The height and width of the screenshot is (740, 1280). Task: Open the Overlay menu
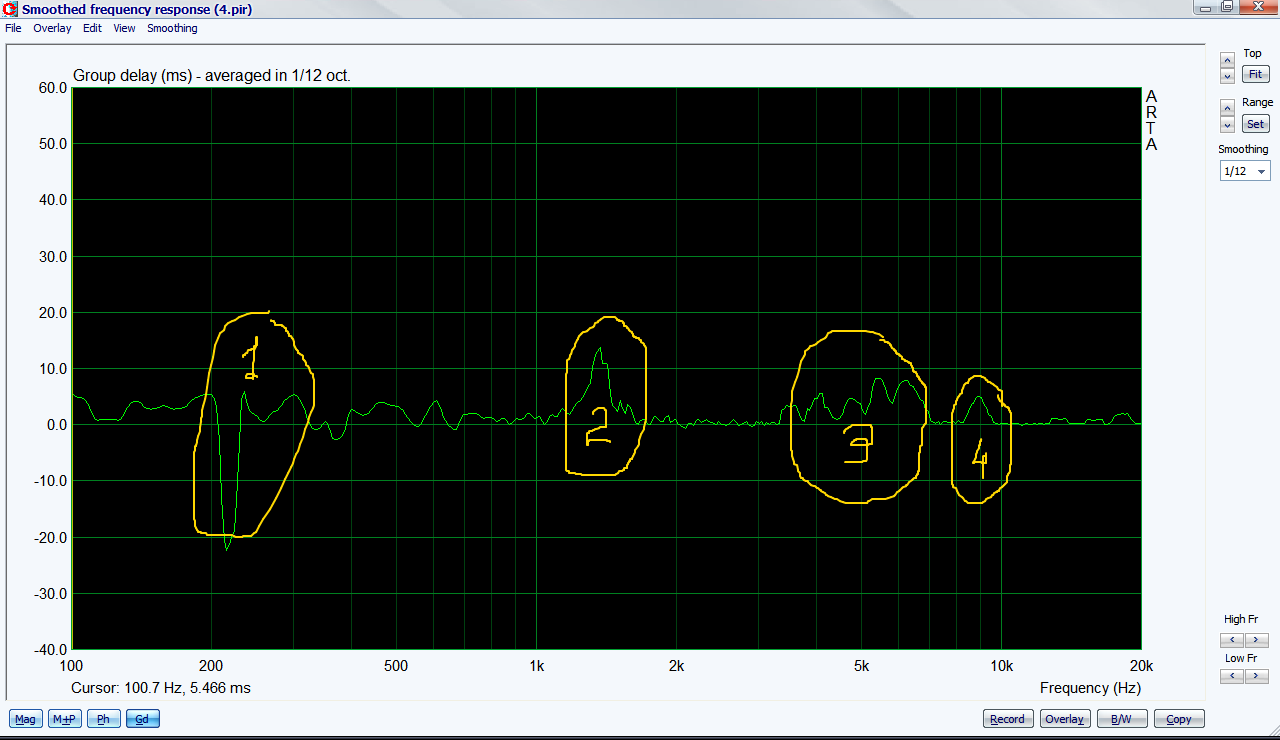tap(52, 28)
